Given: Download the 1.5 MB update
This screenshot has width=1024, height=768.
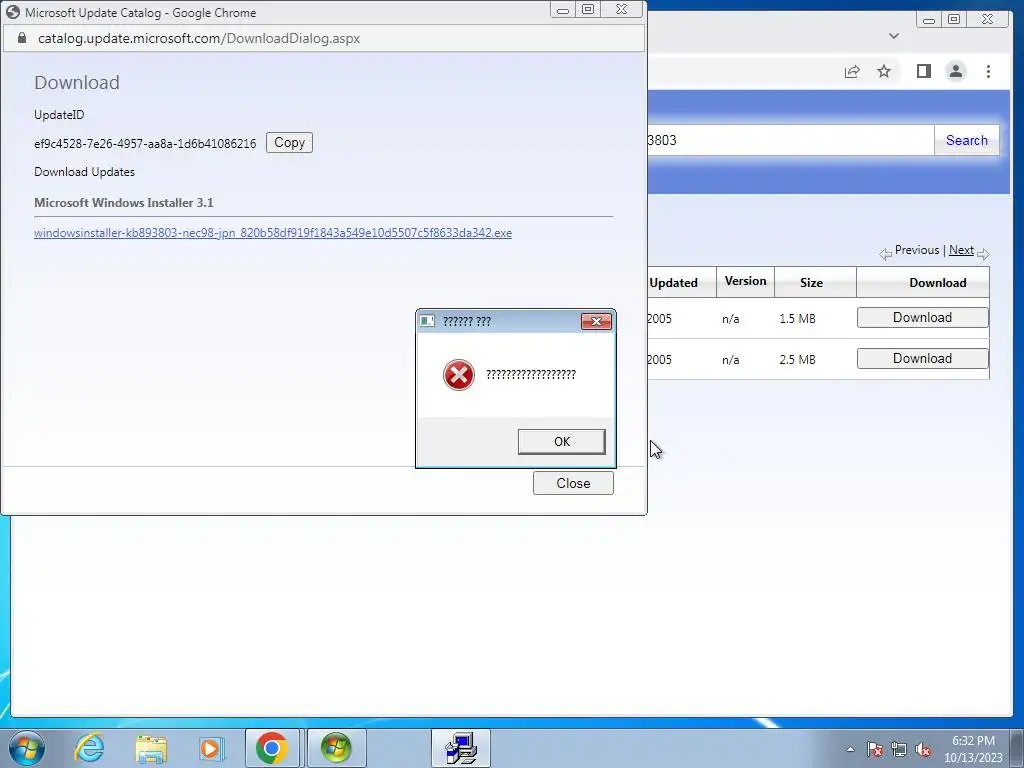Looking at the screenshot, I should (x=922, y=317).
